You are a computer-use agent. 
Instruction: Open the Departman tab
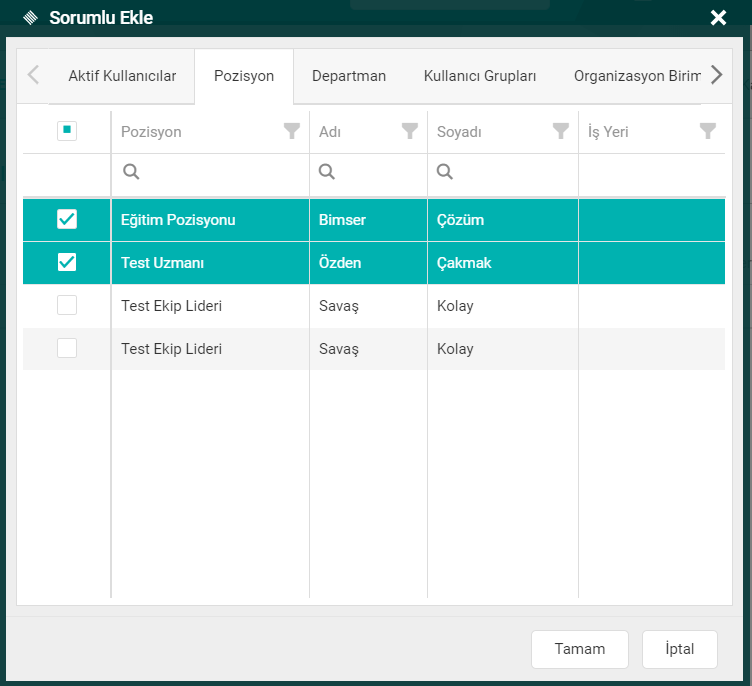[348, 76]
